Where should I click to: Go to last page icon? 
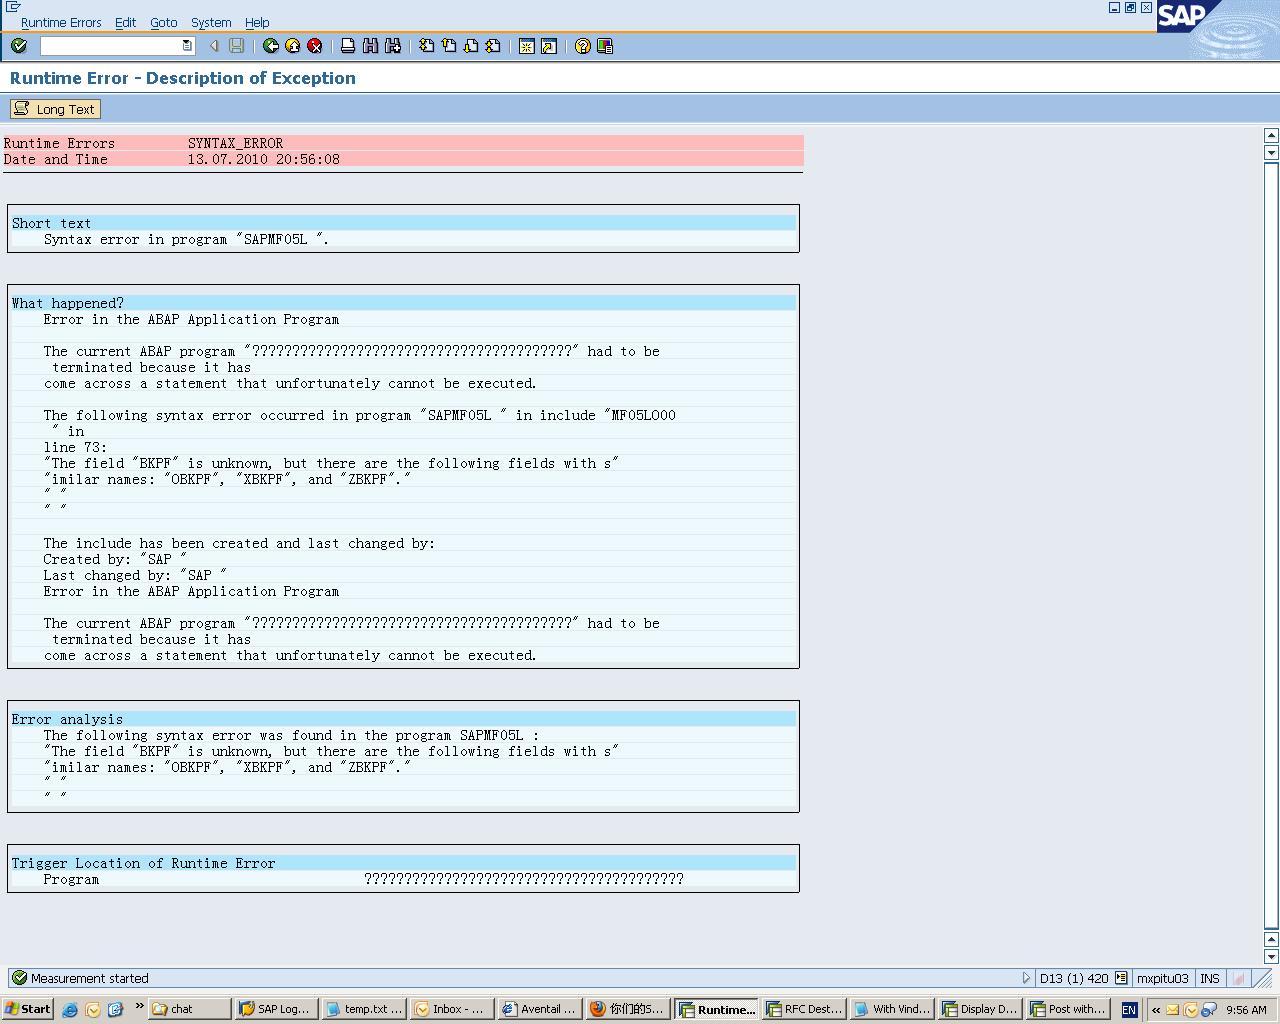click(x=493, y=46)
